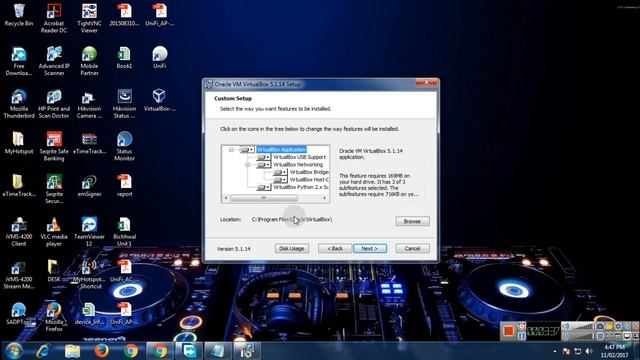The width and height of the screenshot is (640, 360).
Task: Select the Hikvision Camera desktop icon
Action: [89, 104]
